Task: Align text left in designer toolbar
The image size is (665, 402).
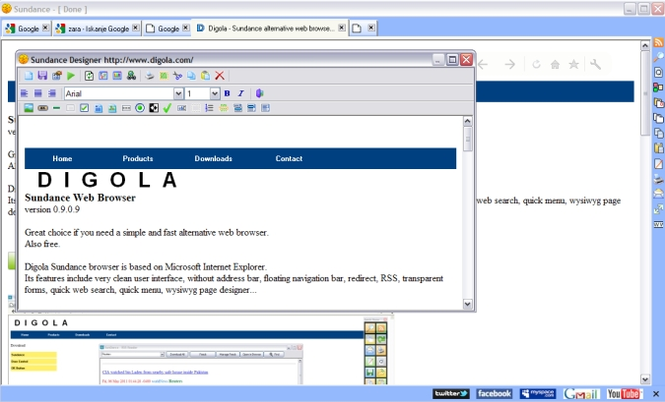Action: [24, 93]
